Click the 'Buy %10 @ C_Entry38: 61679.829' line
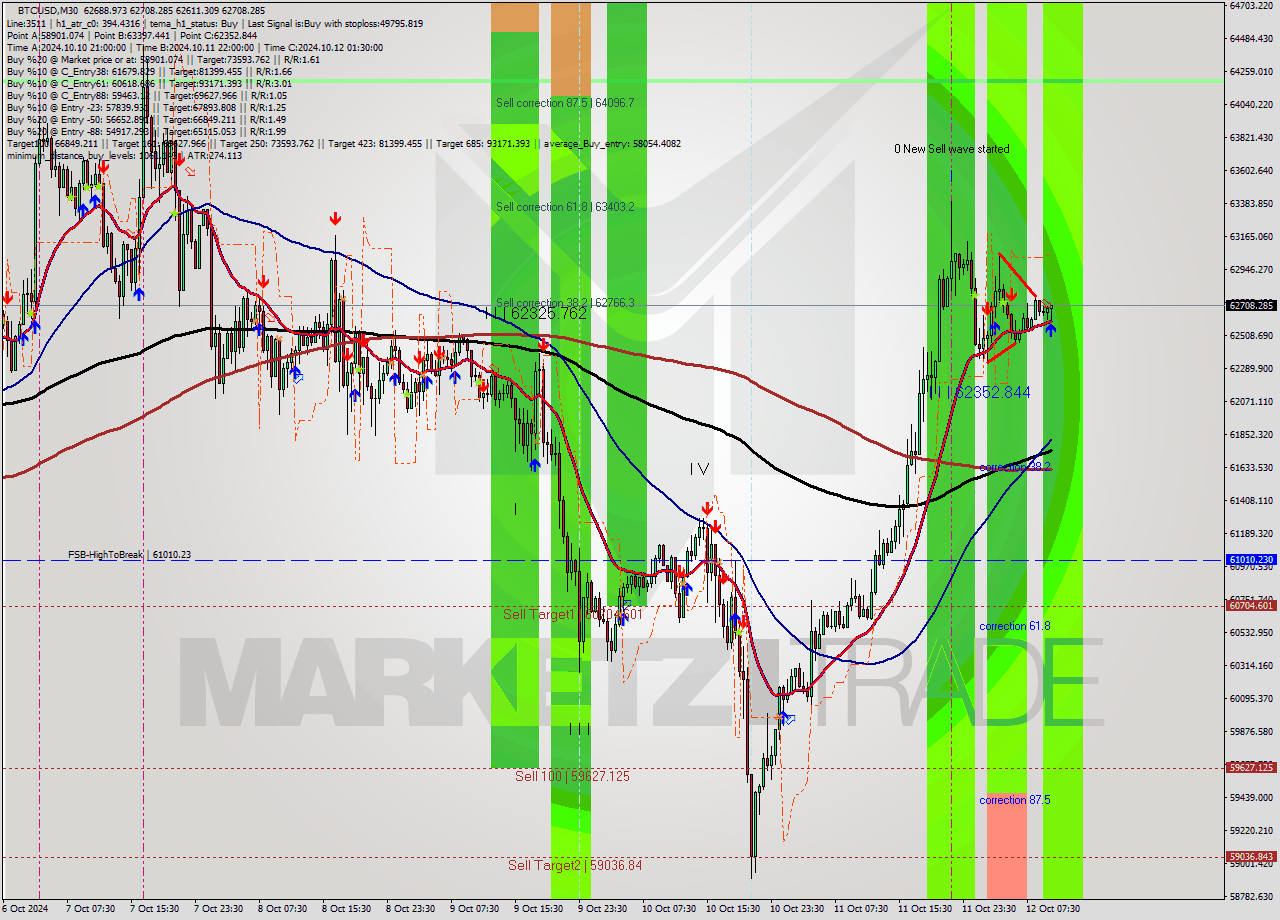This screenshot has width=1280, height=920. click(x=149, y=72)
